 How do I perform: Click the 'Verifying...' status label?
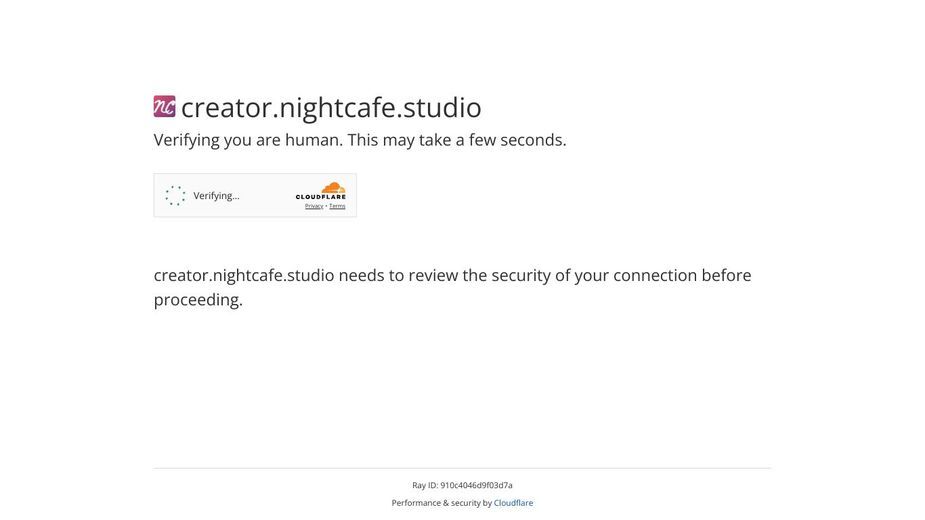217,196
